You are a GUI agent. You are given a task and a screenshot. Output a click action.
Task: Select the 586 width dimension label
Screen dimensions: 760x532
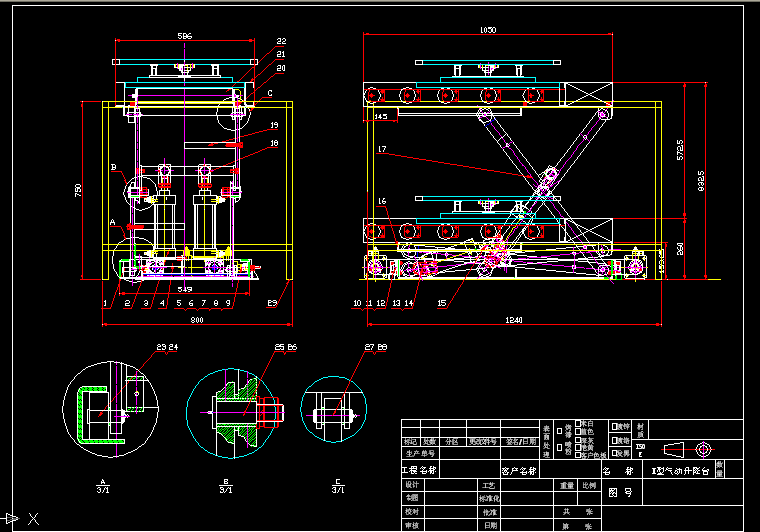[x=184, y=36]
